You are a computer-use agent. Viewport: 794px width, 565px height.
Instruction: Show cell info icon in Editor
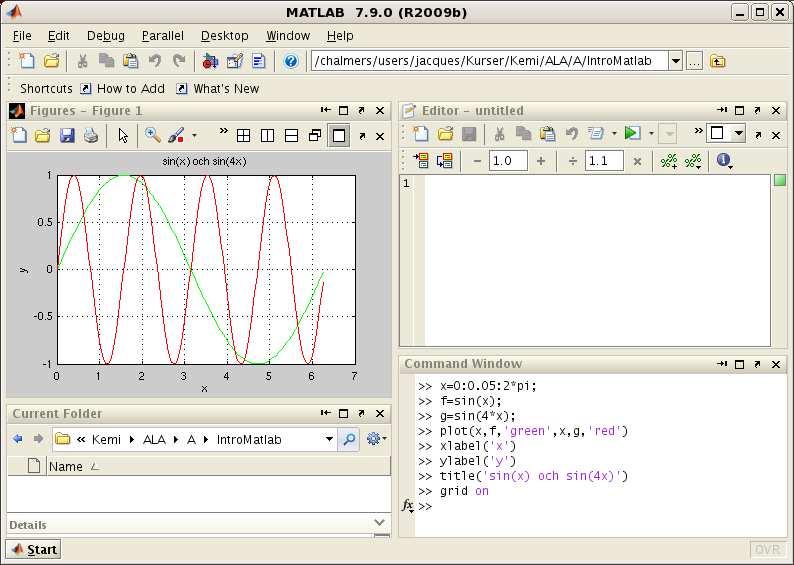[724, 160]
